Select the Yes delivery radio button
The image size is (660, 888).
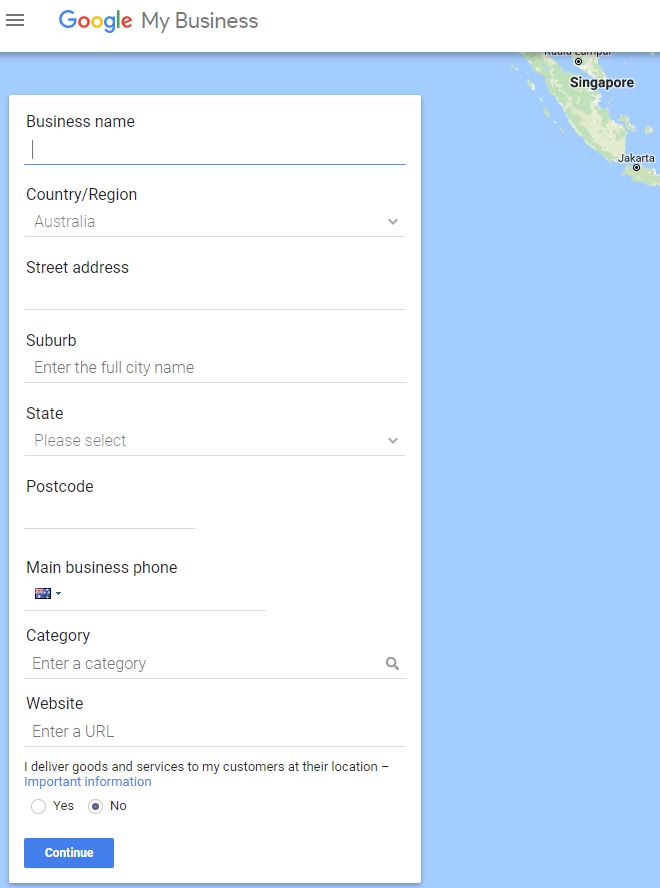39,806
